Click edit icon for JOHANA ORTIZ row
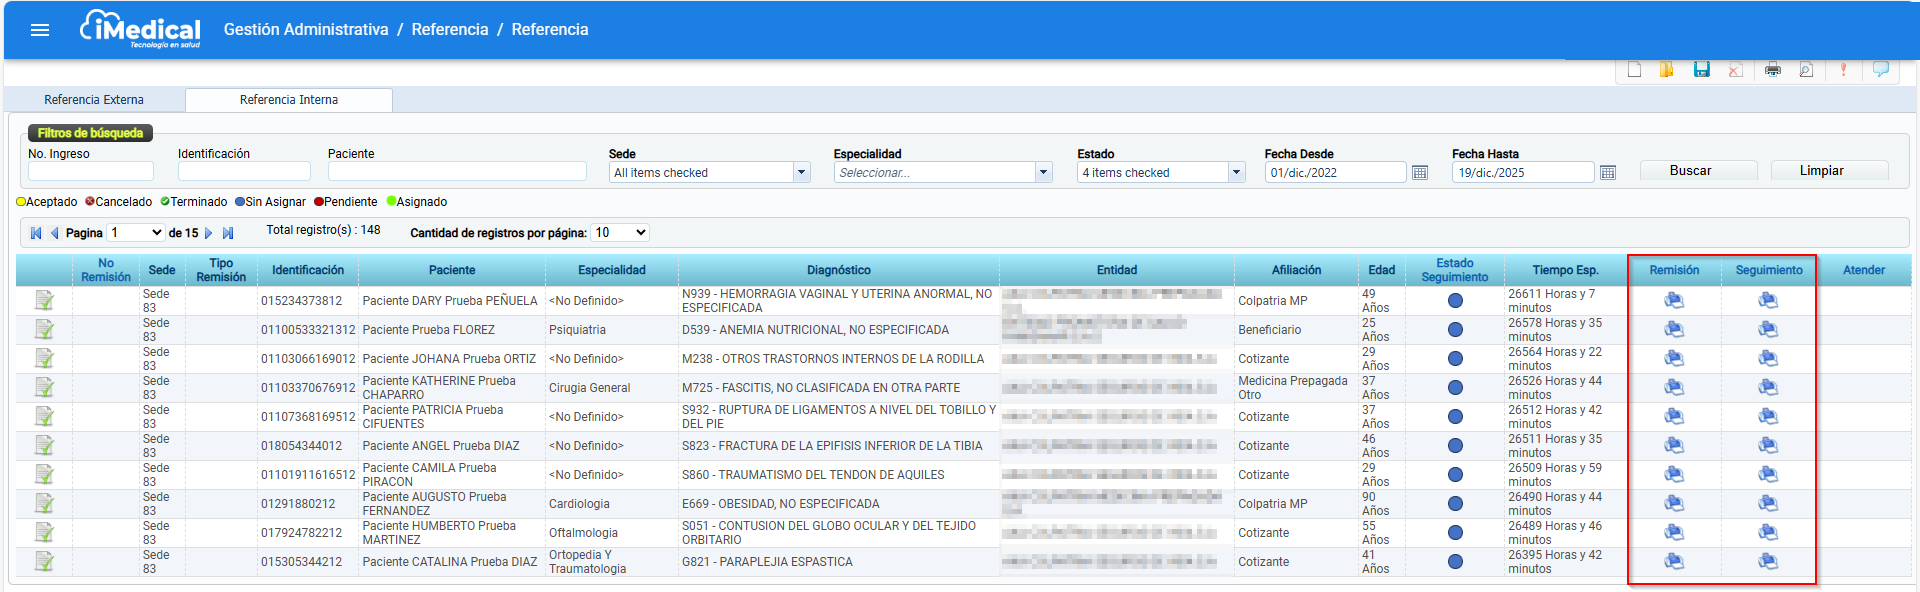 point(44,358)
